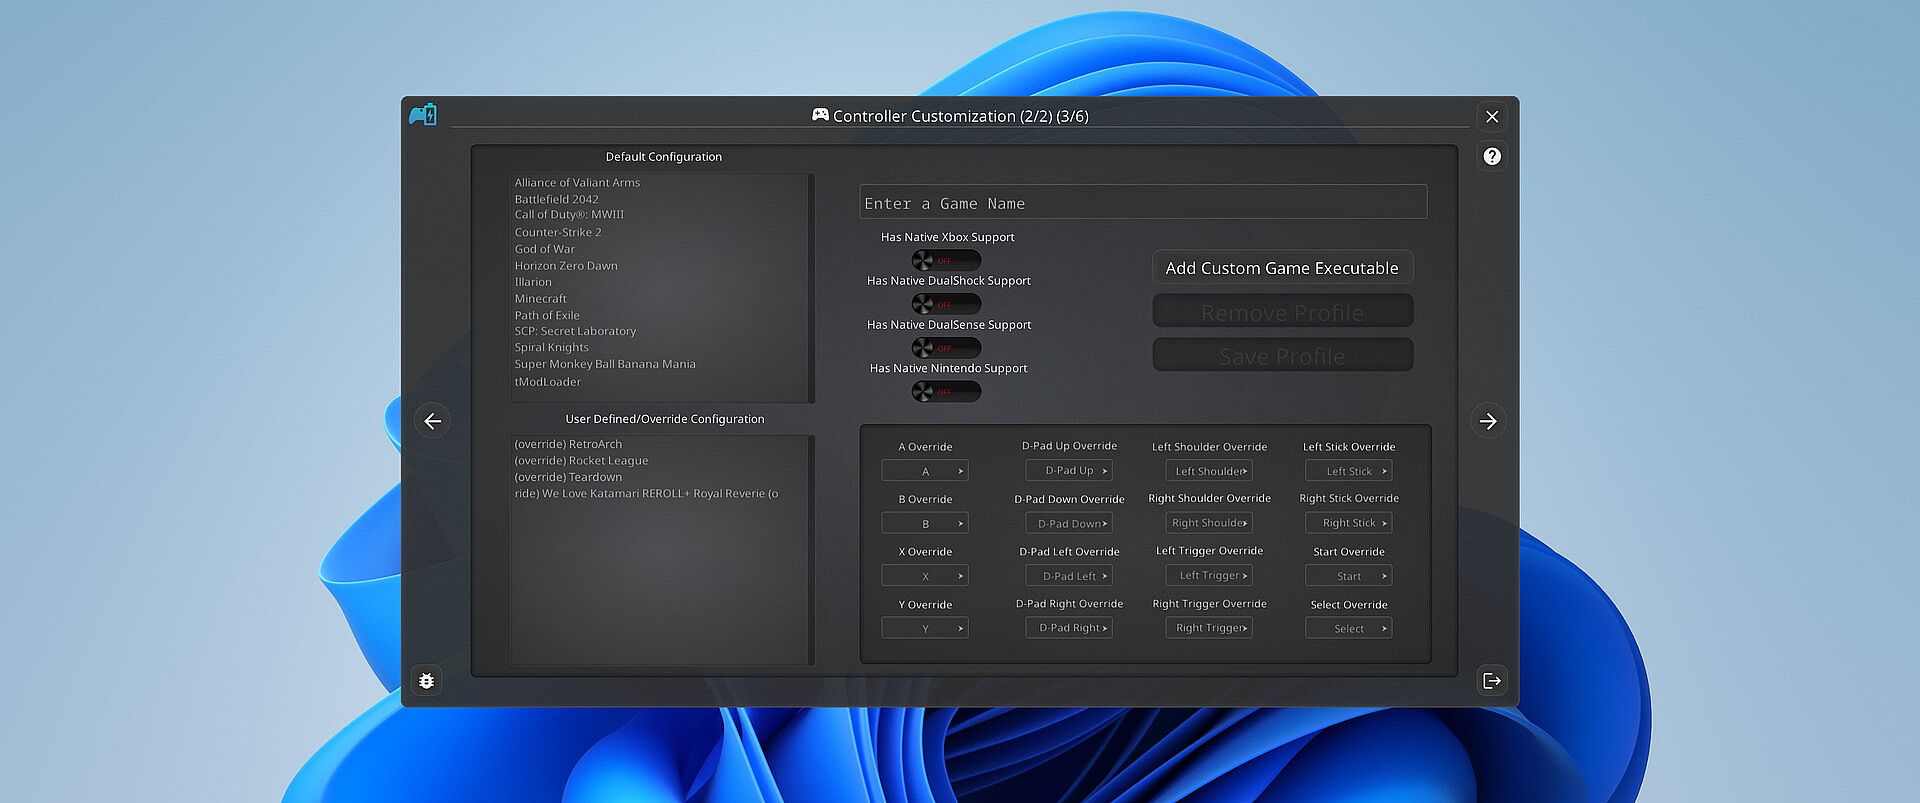Click the bug report icon
The image size is (1920, 803).
427,681
